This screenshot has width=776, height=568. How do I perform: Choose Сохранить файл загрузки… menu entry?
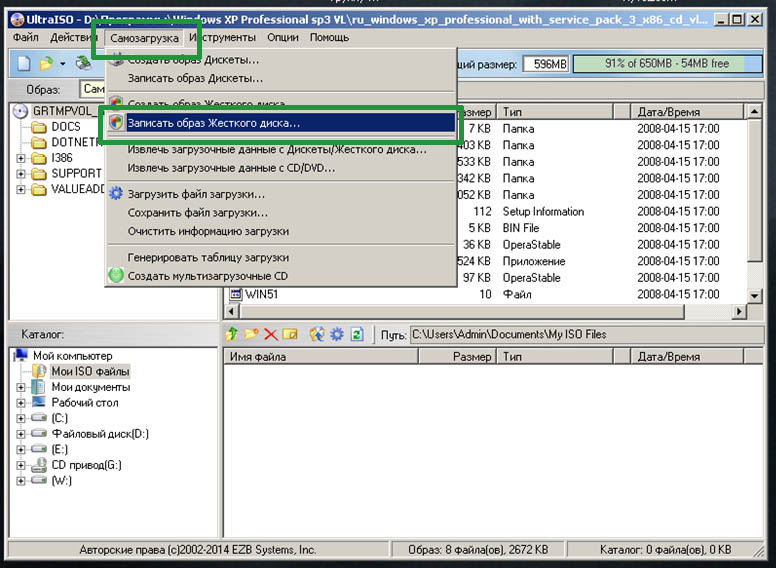[x=281, y=213]
